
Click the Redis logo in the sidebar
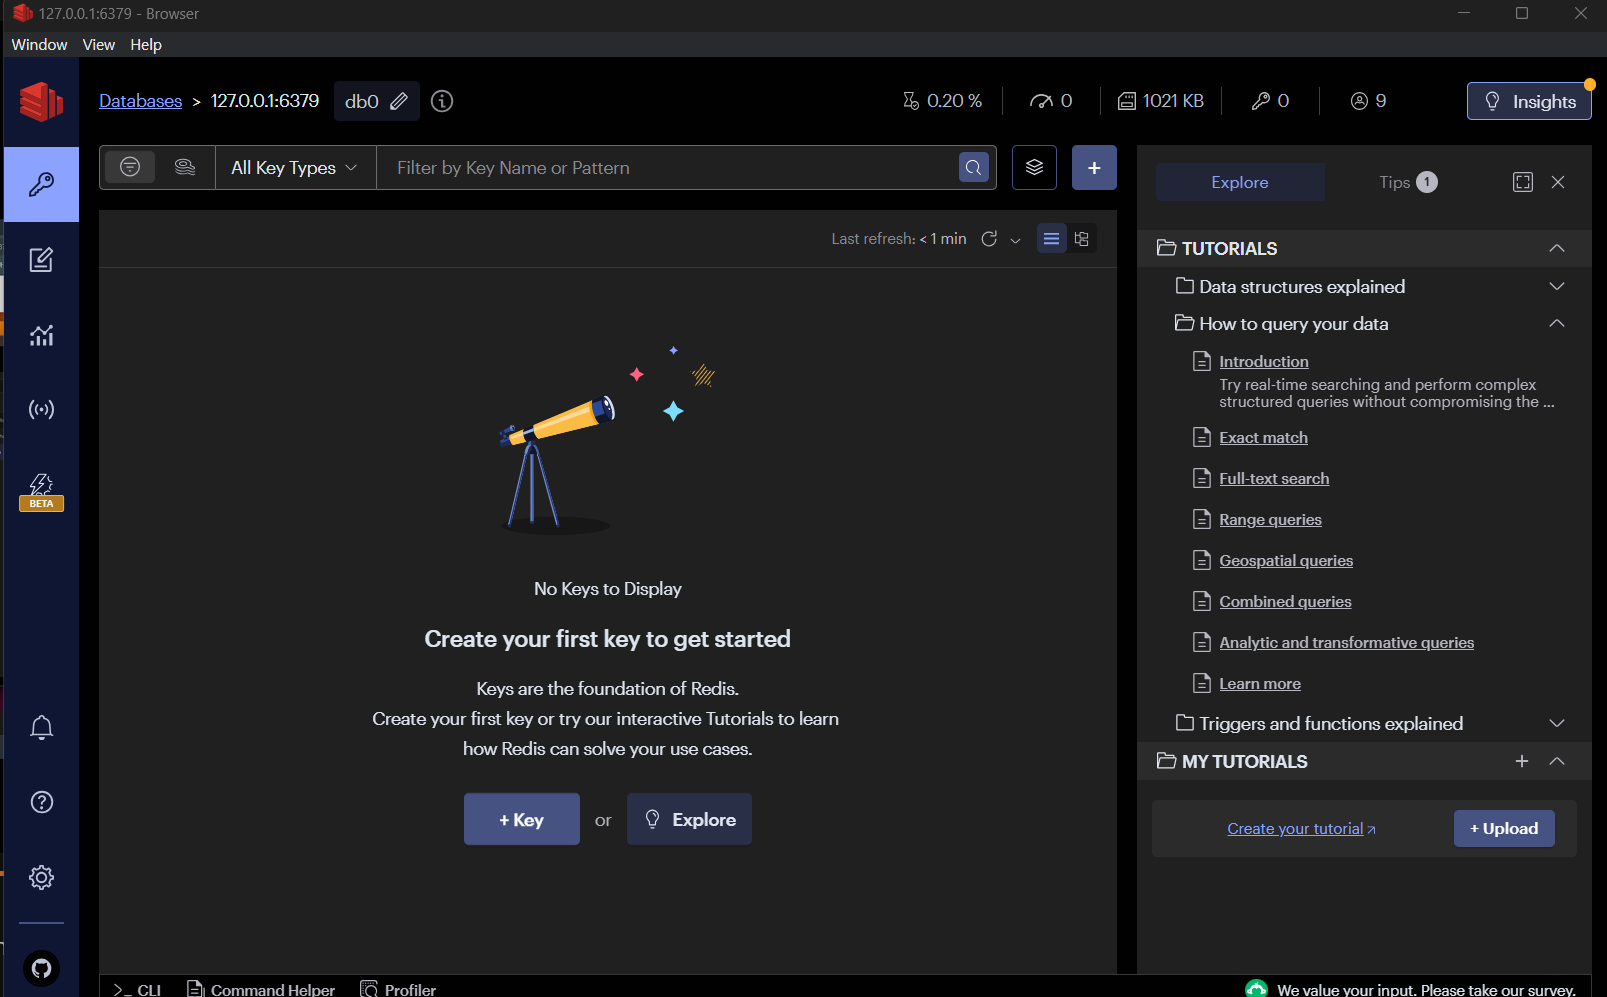(x=41, y=101)
